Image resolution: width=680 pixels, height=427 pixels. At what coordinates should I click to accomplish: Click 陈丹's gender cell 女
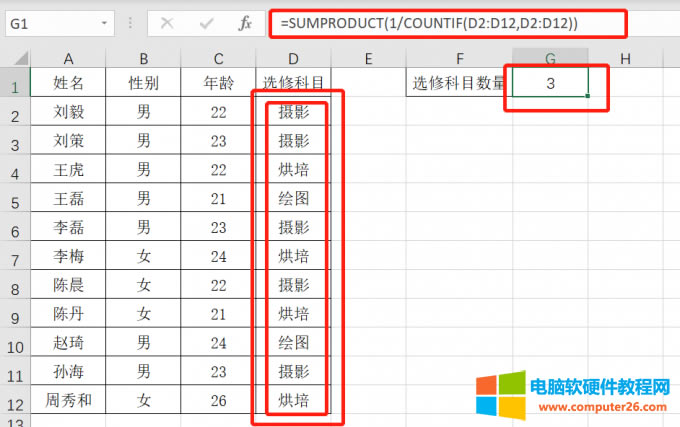pyautogui.click(x=144, y=314)
